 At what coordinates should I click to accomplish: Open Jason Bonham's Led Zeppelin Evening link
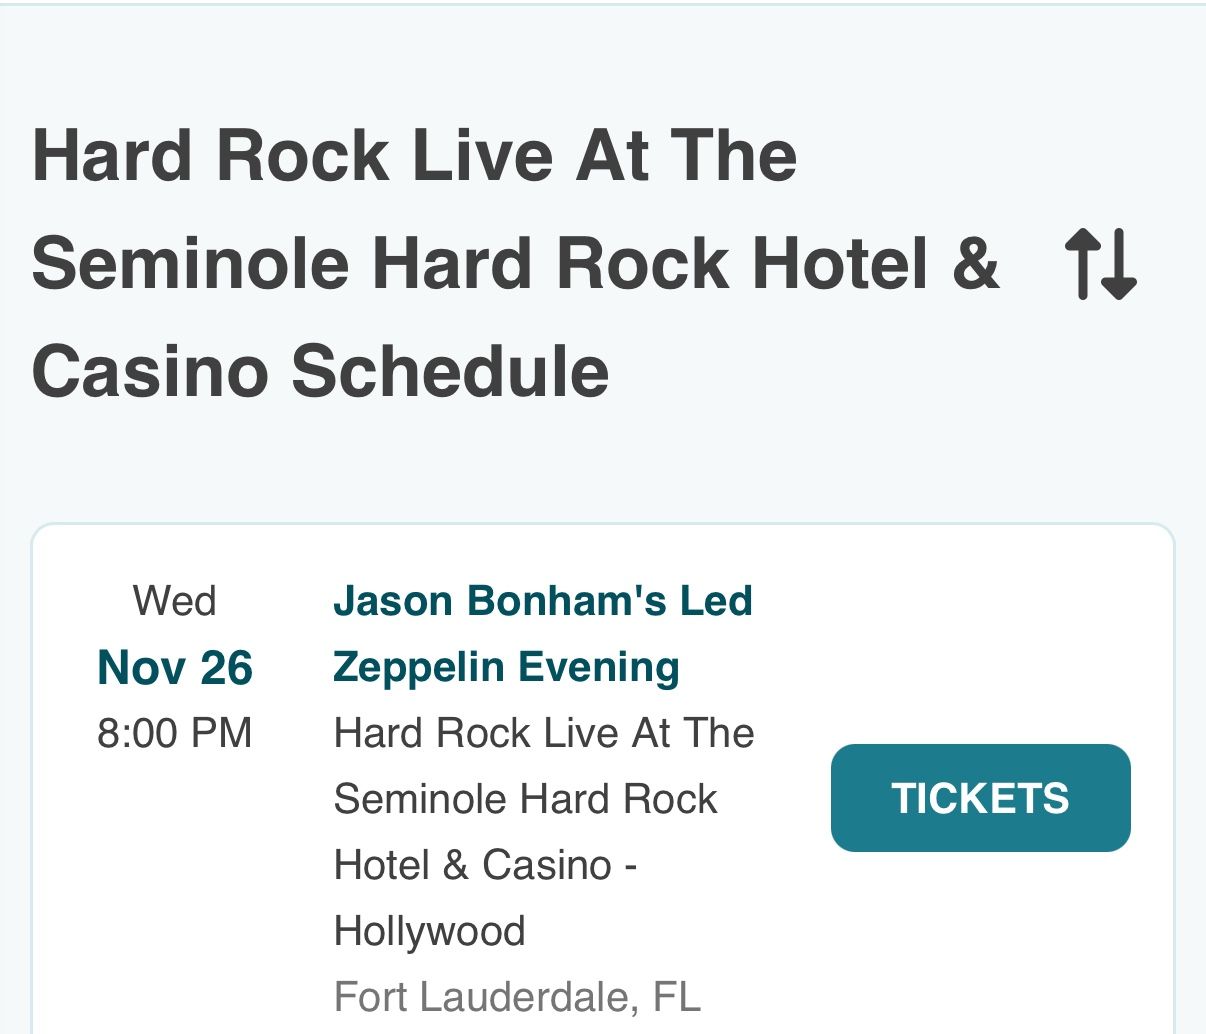pos(543,633)
